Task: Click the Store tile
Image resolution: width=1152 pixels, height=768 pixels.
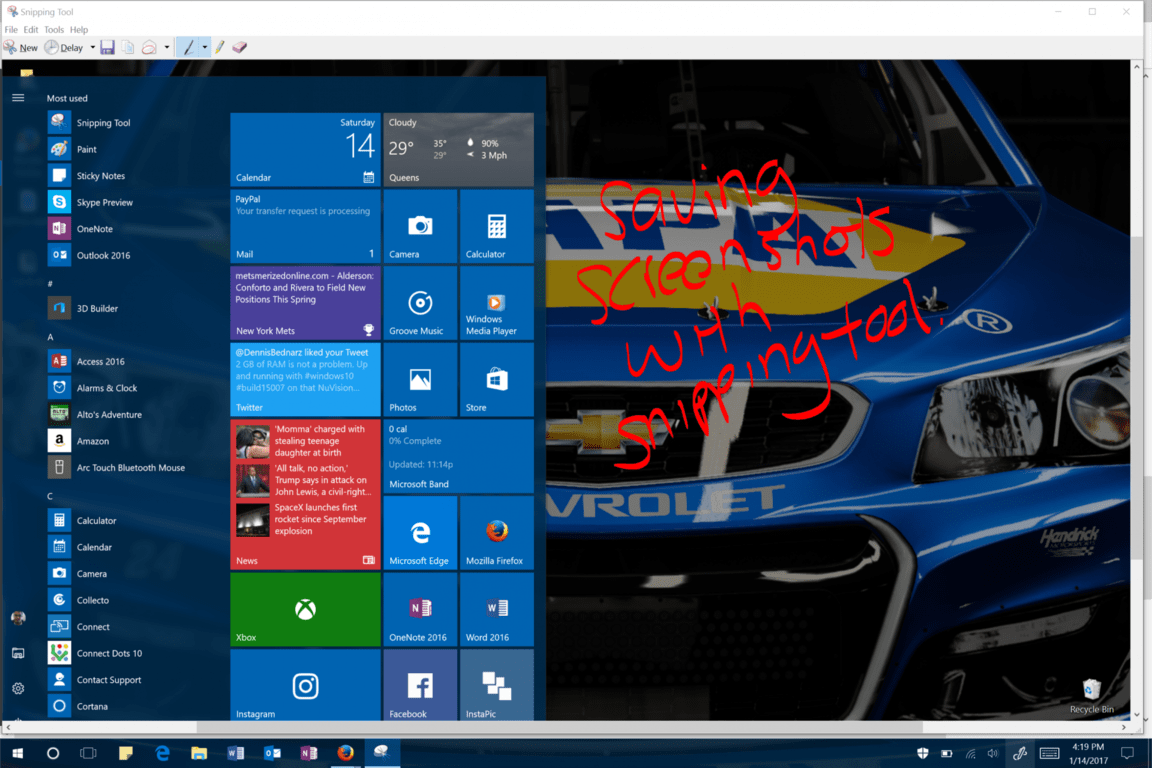Action: (497, 379)
